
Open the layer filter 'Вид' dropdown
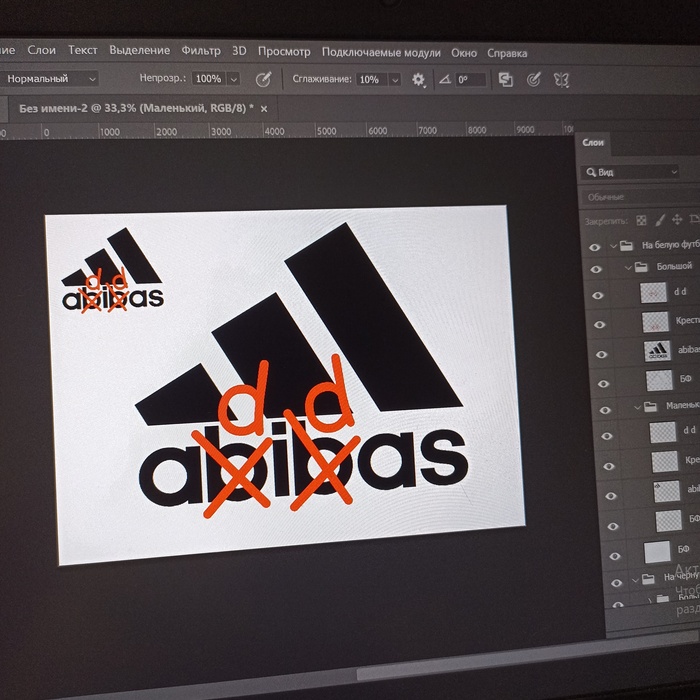tap(632, 172)
